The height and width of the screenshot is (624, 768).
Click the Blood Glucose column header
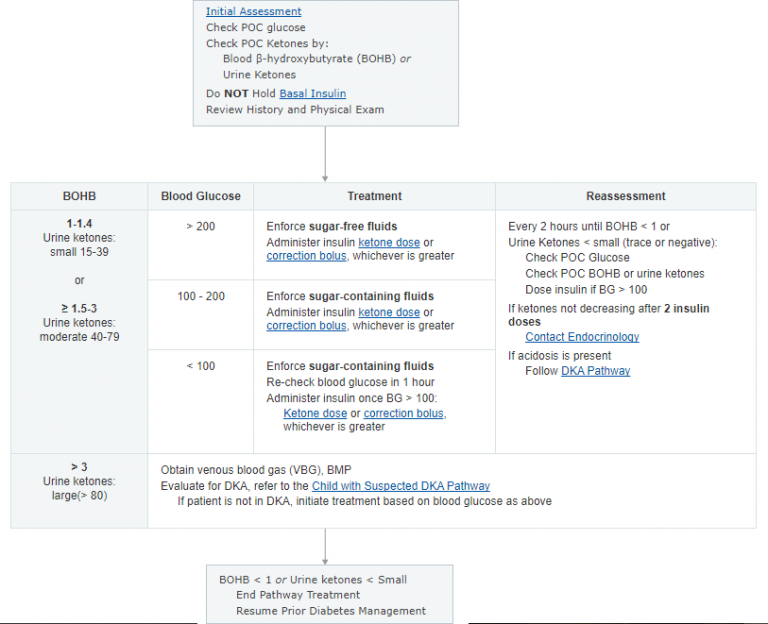[200, 196]
